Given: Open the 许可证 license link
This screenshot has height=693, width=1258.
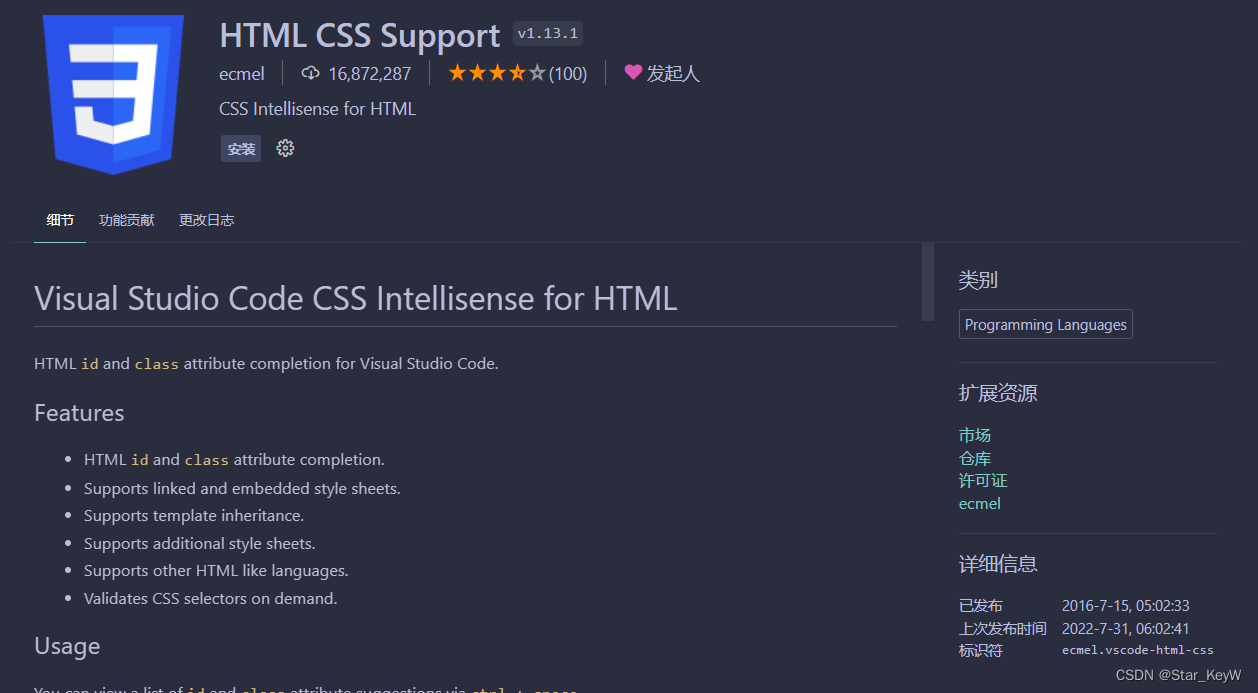Looking at the screenshot, I should coord(983,481).
